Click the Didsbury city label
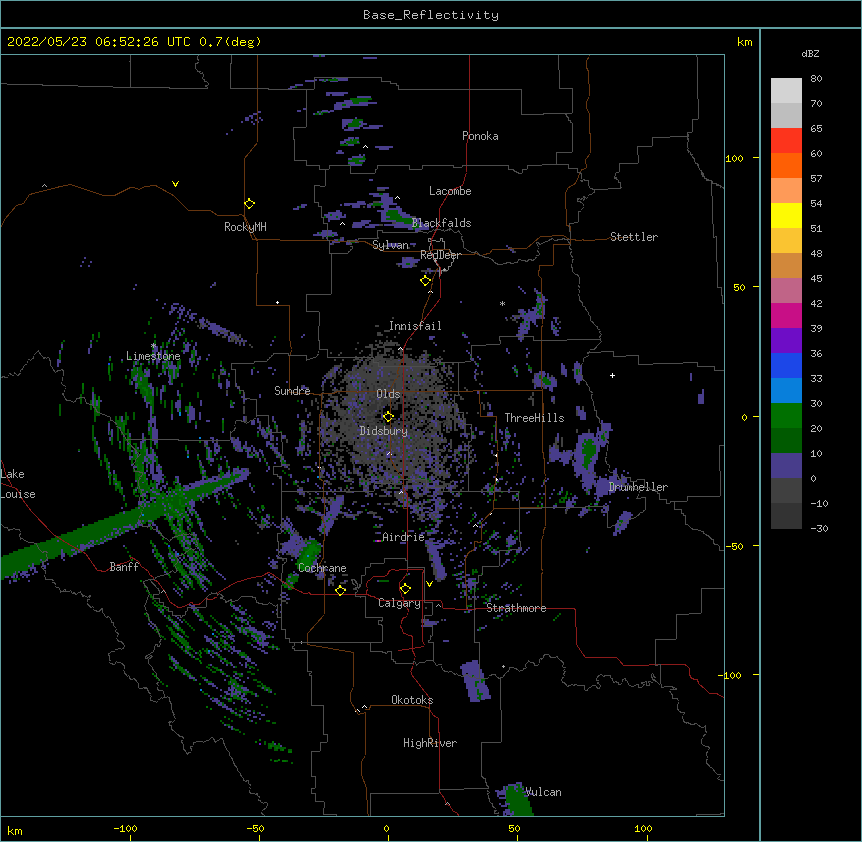862x842 pixels. (383, 431)
